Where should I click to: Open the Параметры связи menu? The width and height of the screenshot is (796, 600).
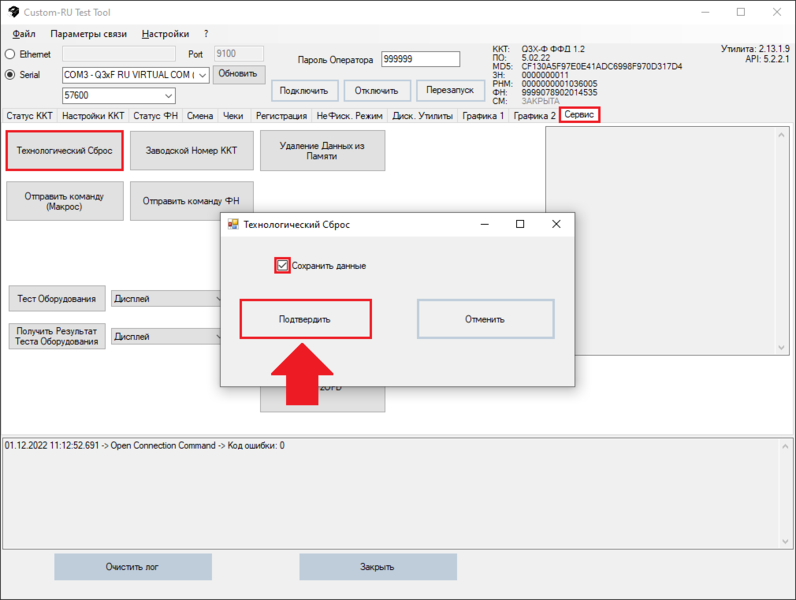(89, 34)
